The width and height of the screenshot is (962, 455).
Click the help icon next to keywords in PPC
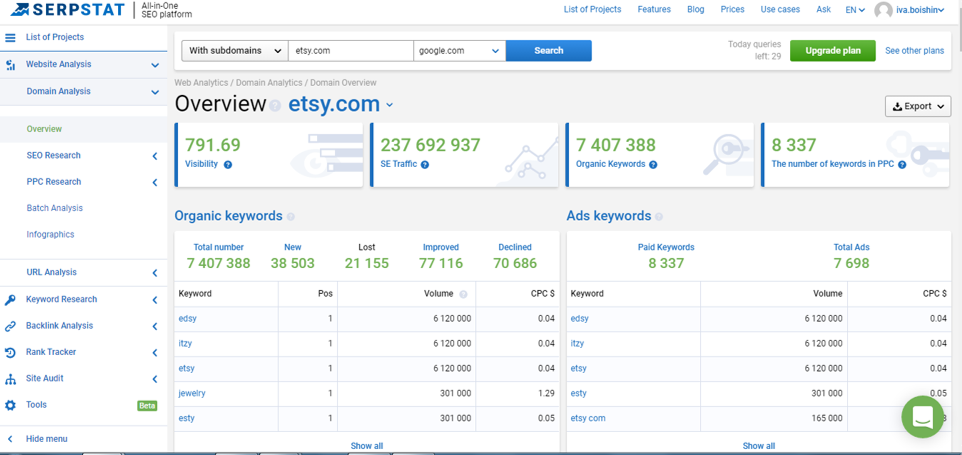pos(902,164)
